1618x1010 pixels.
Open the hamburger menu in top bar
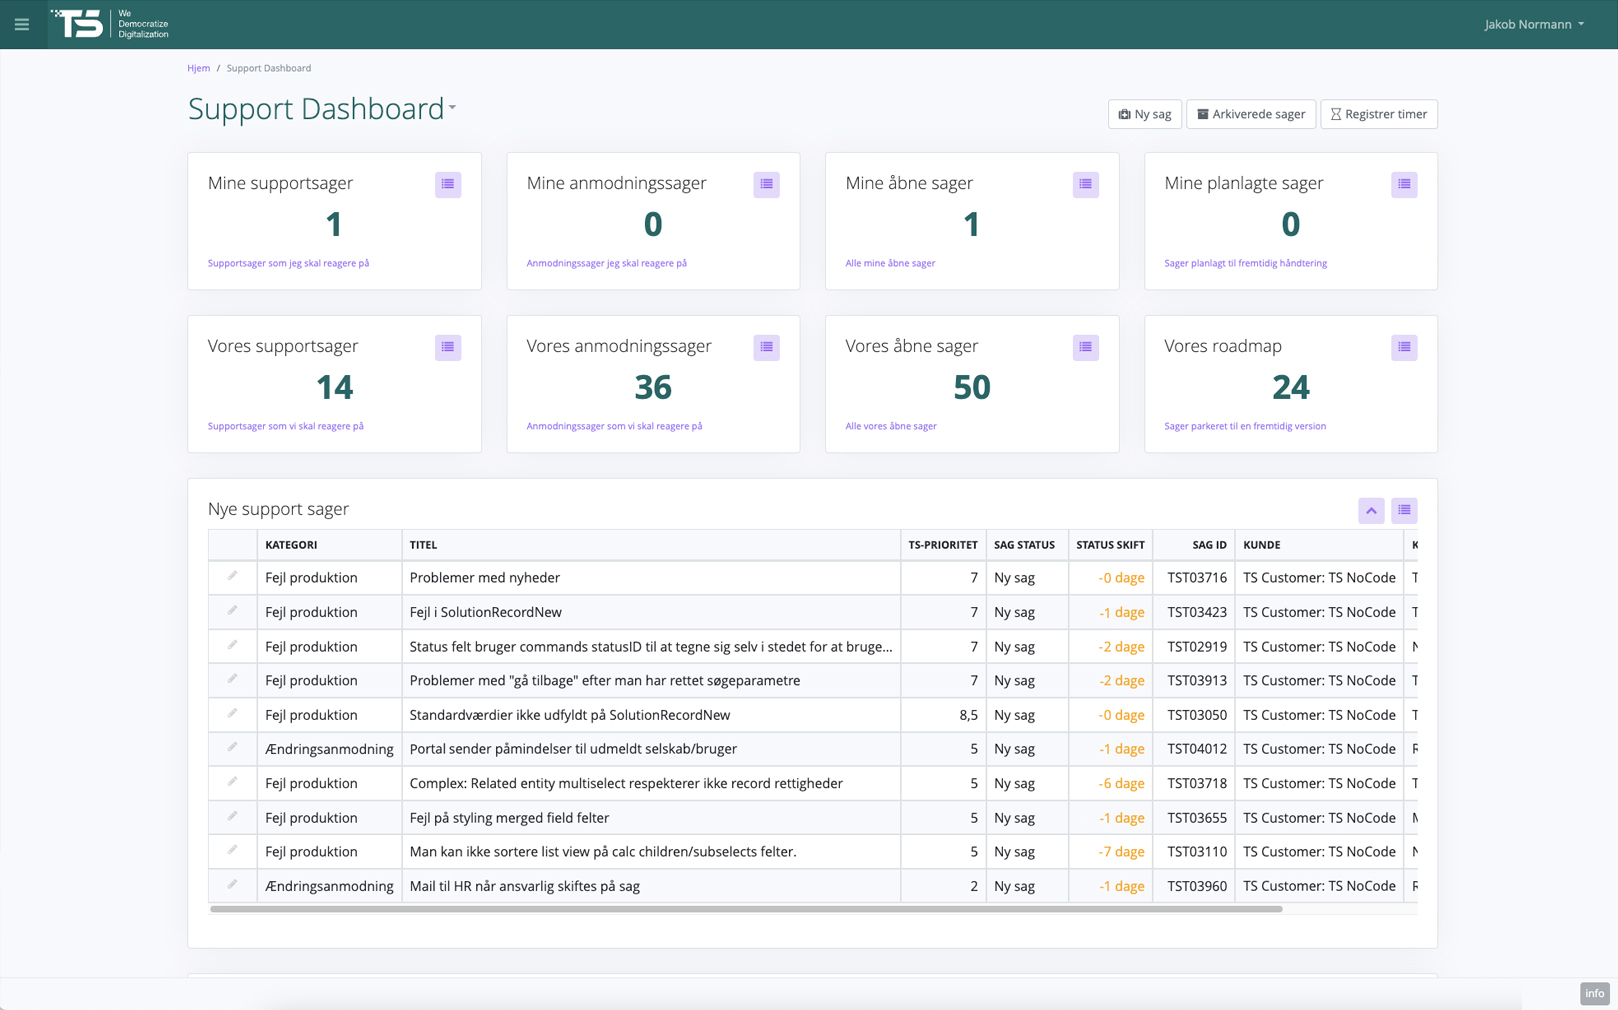coord(22,24)
